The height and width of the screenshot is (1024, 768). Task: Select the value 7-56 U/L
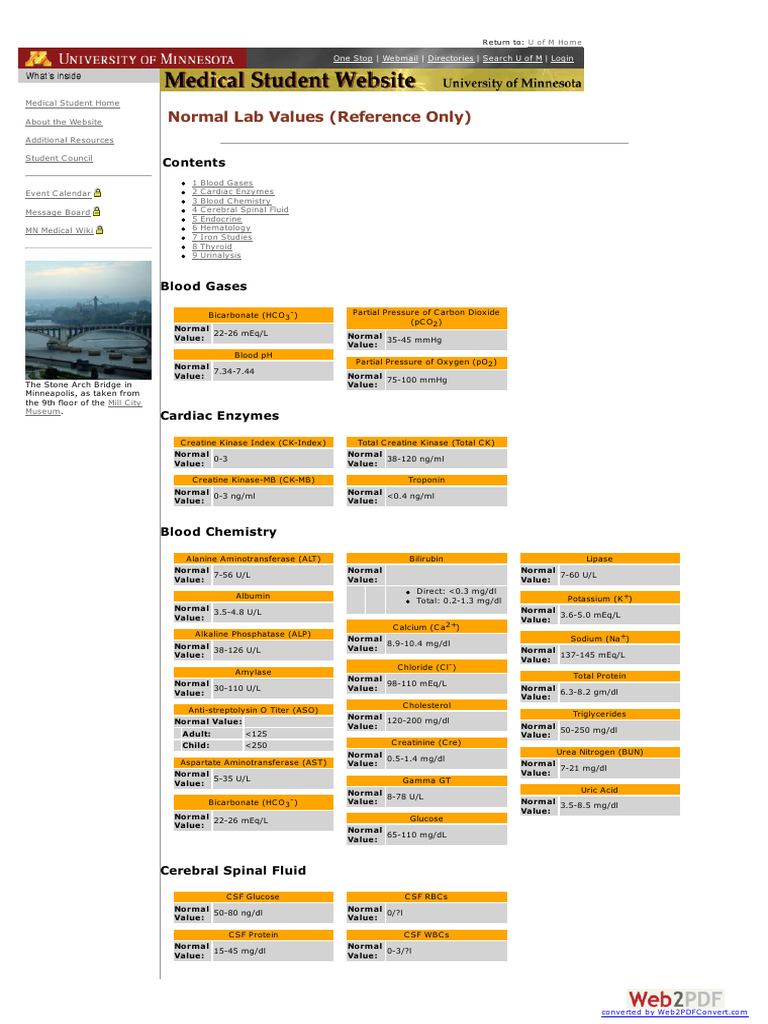coord(232,575)
